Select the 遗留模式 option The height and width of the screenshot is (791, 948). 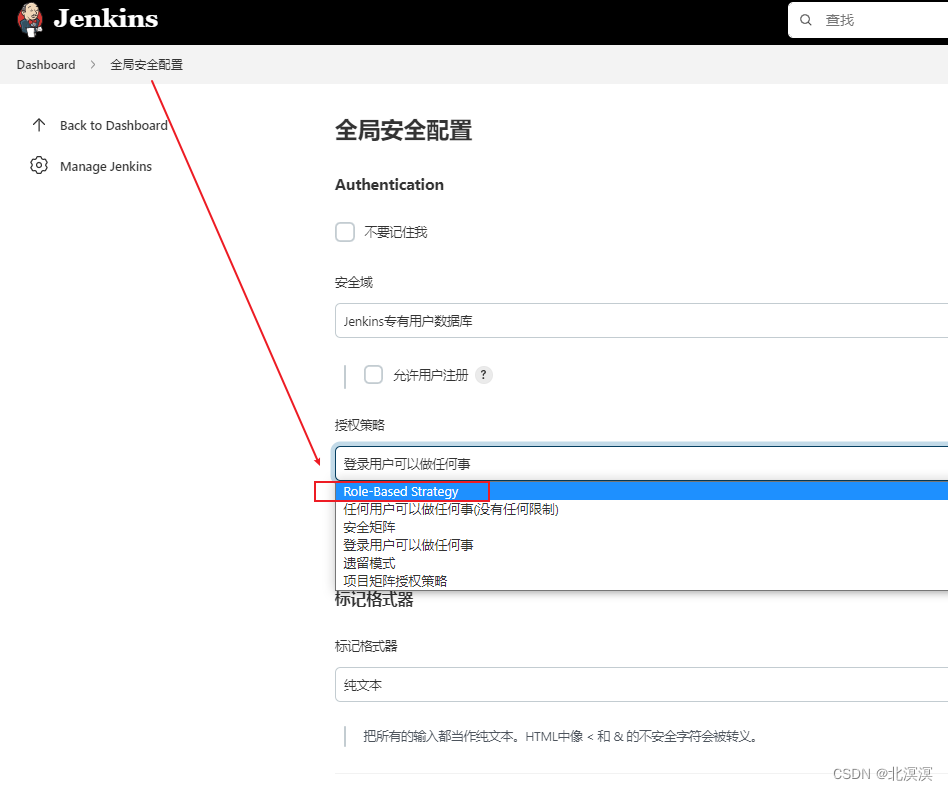pos(641,563)
